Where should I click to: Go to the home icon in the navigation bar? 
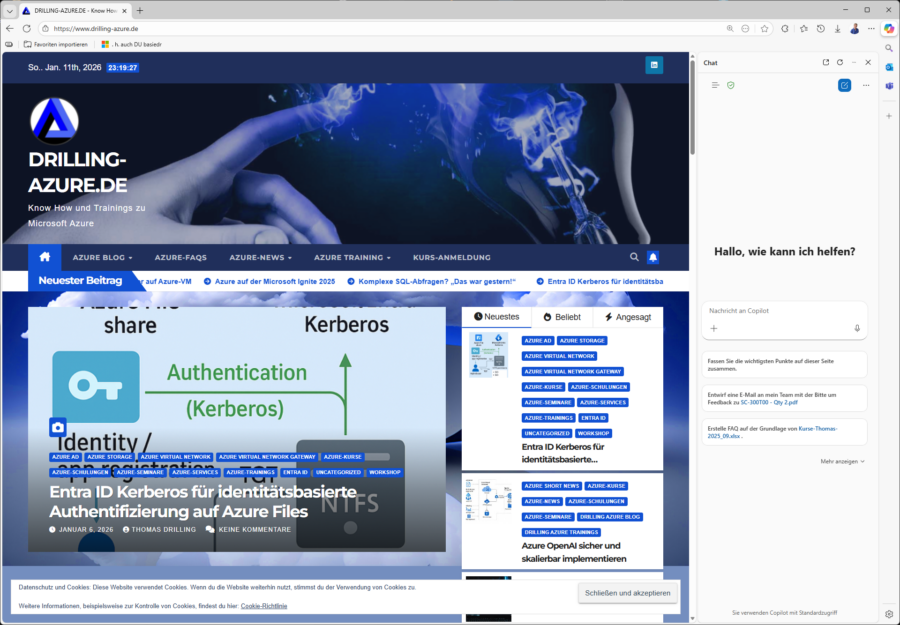(44, 257)
